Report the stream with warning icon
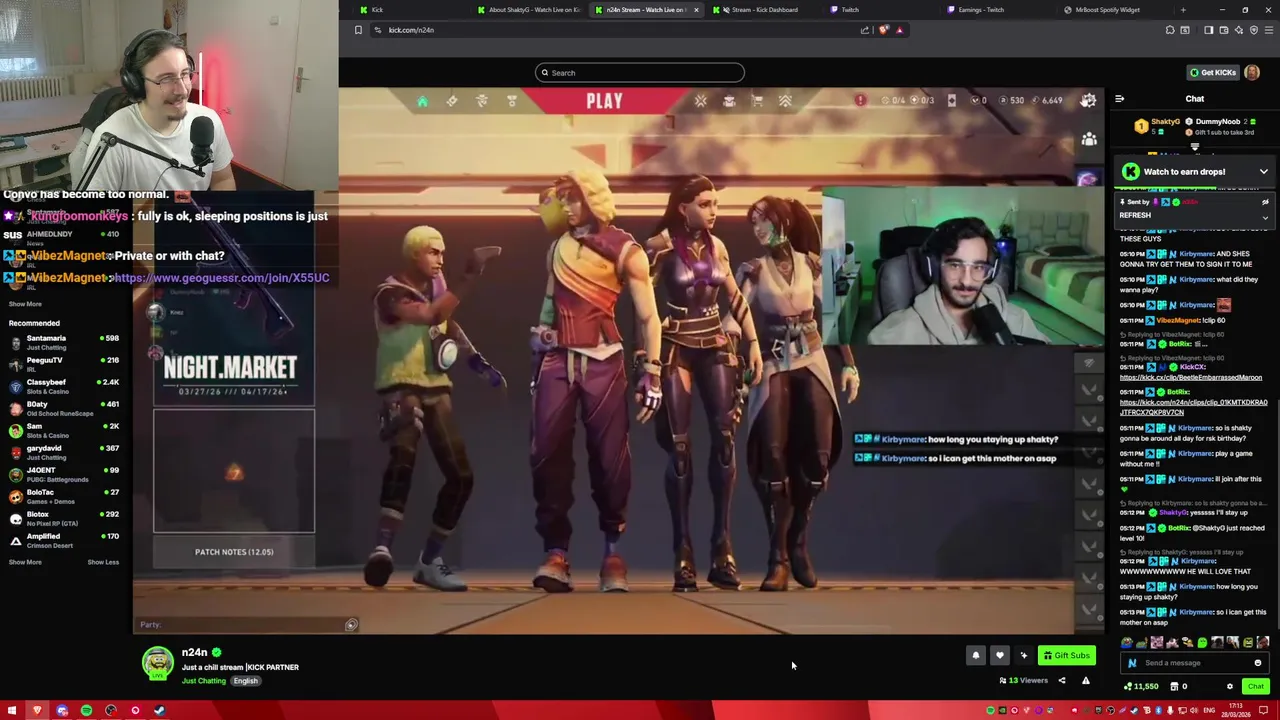The width and height of the screenshot is (1280, 720). pos(1085,681)
